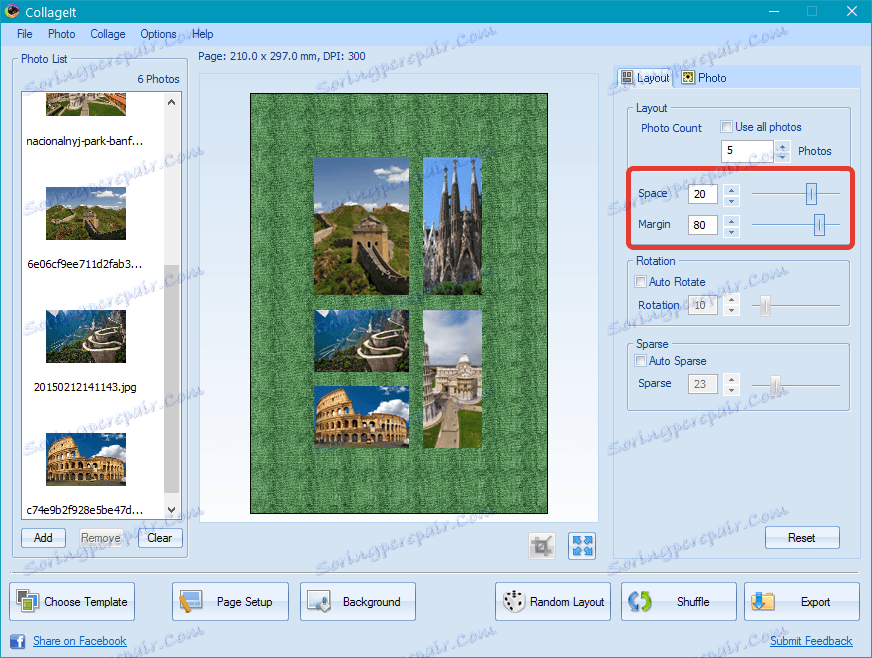This screenshot has height=658, width=872.
Task: Open the File menu
Action: click(x=24, y=34)
